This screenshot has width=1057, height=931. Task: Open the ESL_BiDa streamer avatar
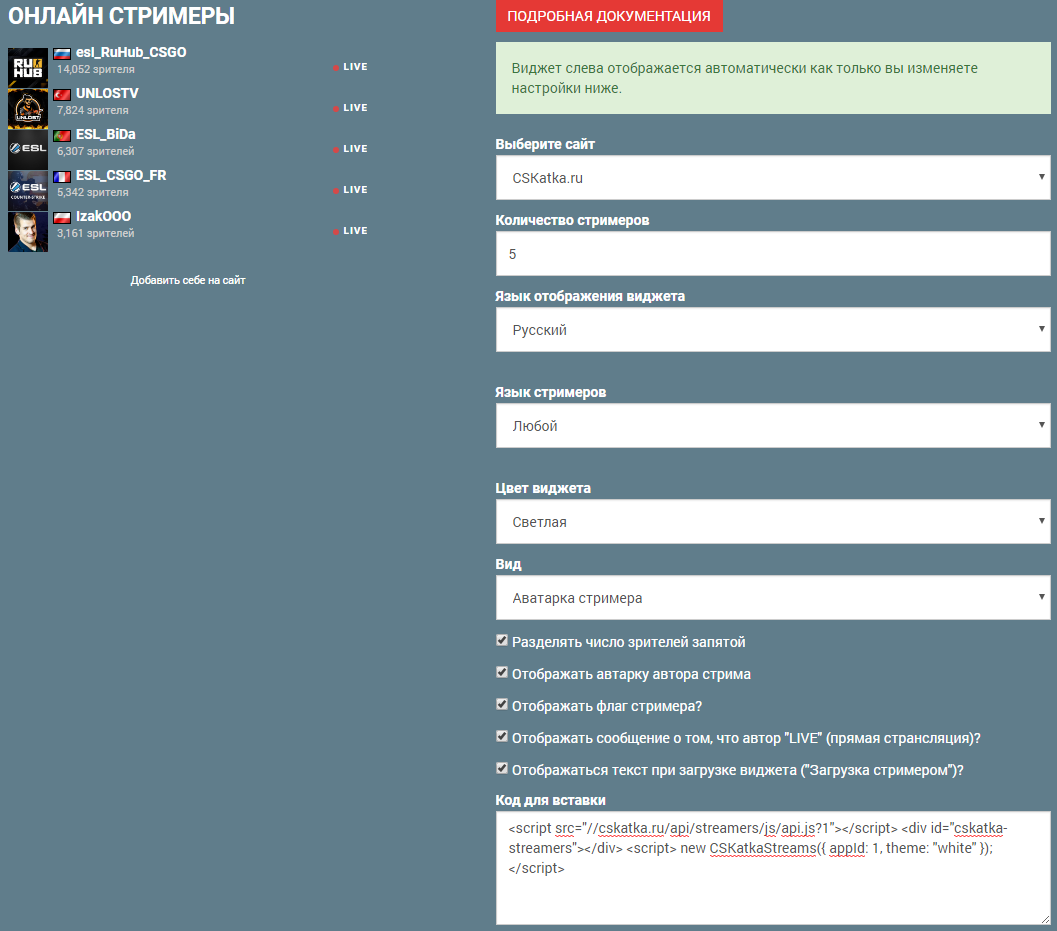pyautogui.click(x=28, y=150)
